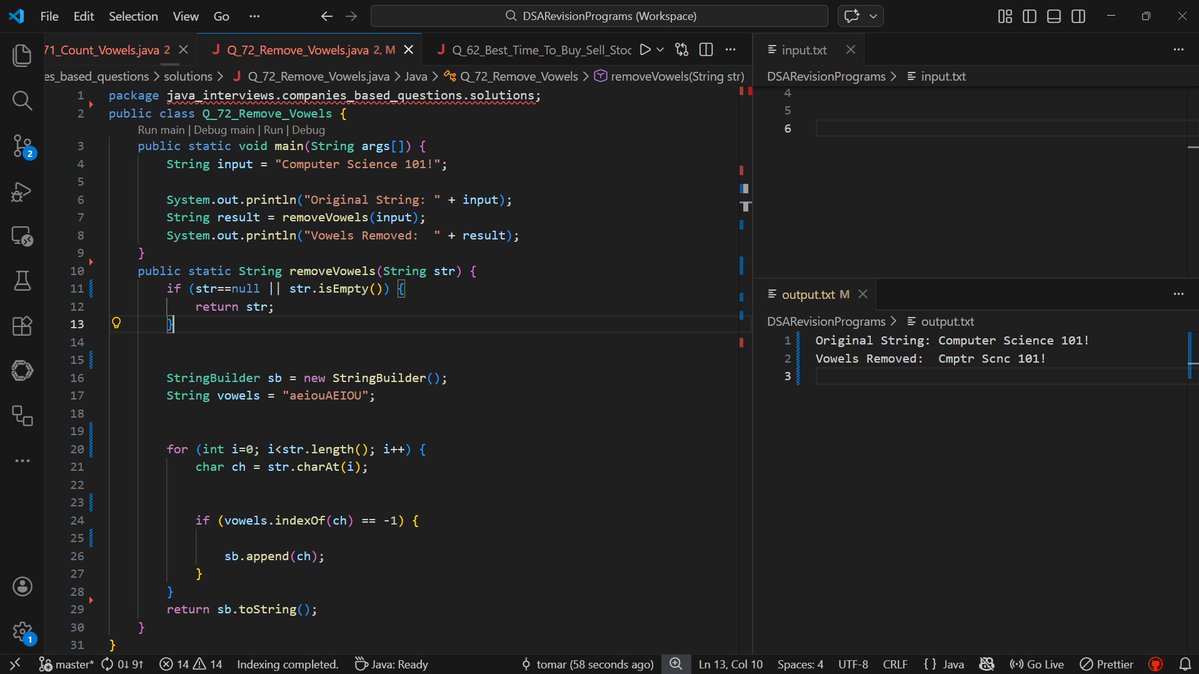Open problems panel showing 14 errors
This screenshot has width=1199, height=674.
190,664
